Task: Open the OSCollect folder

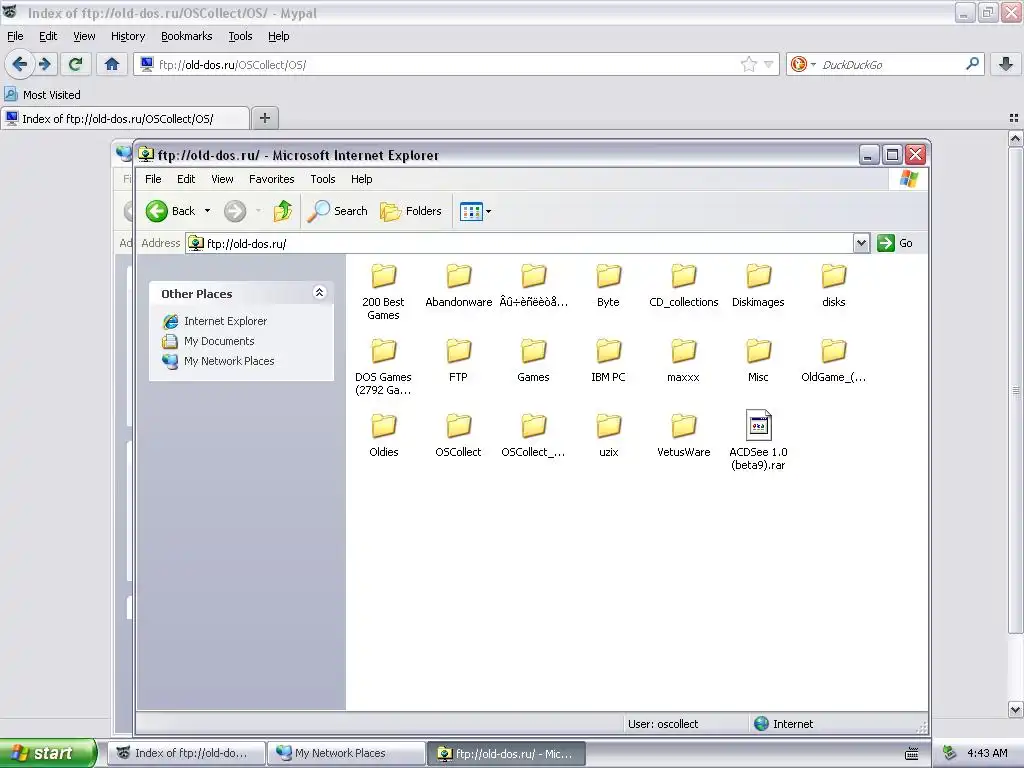Action: coord(458,435)
